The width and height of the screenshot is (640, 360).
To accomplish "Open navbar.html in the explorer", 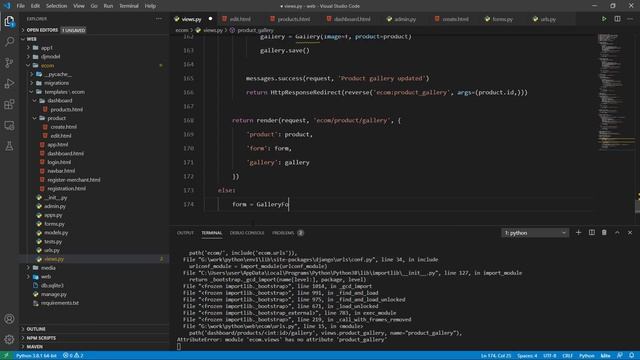I will (x=61, y=171).
